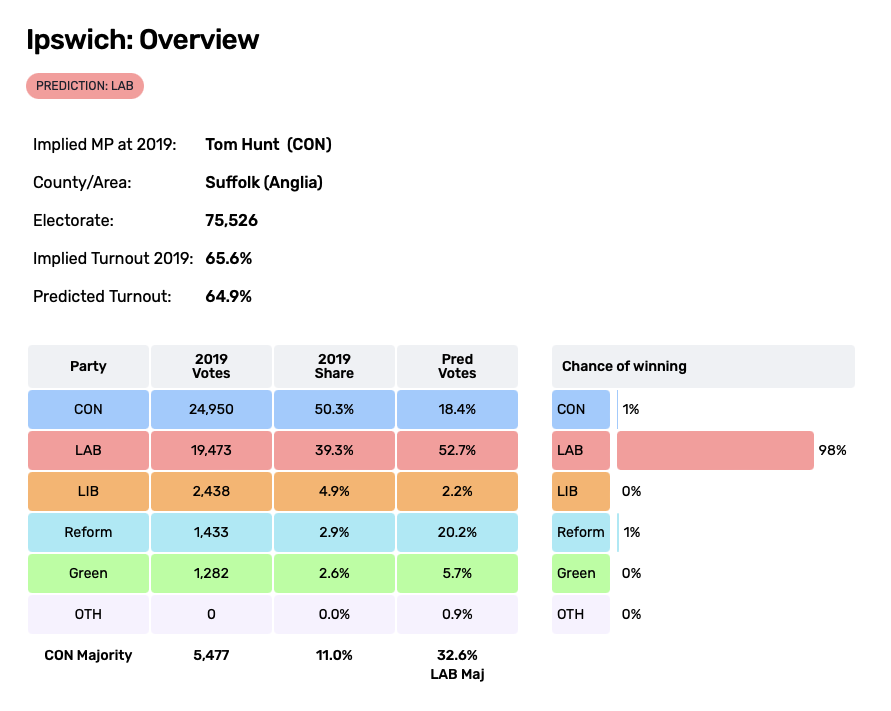Click the LAB 98% chance bar
The height and width of the screenshot is (711, 891).
714,450
